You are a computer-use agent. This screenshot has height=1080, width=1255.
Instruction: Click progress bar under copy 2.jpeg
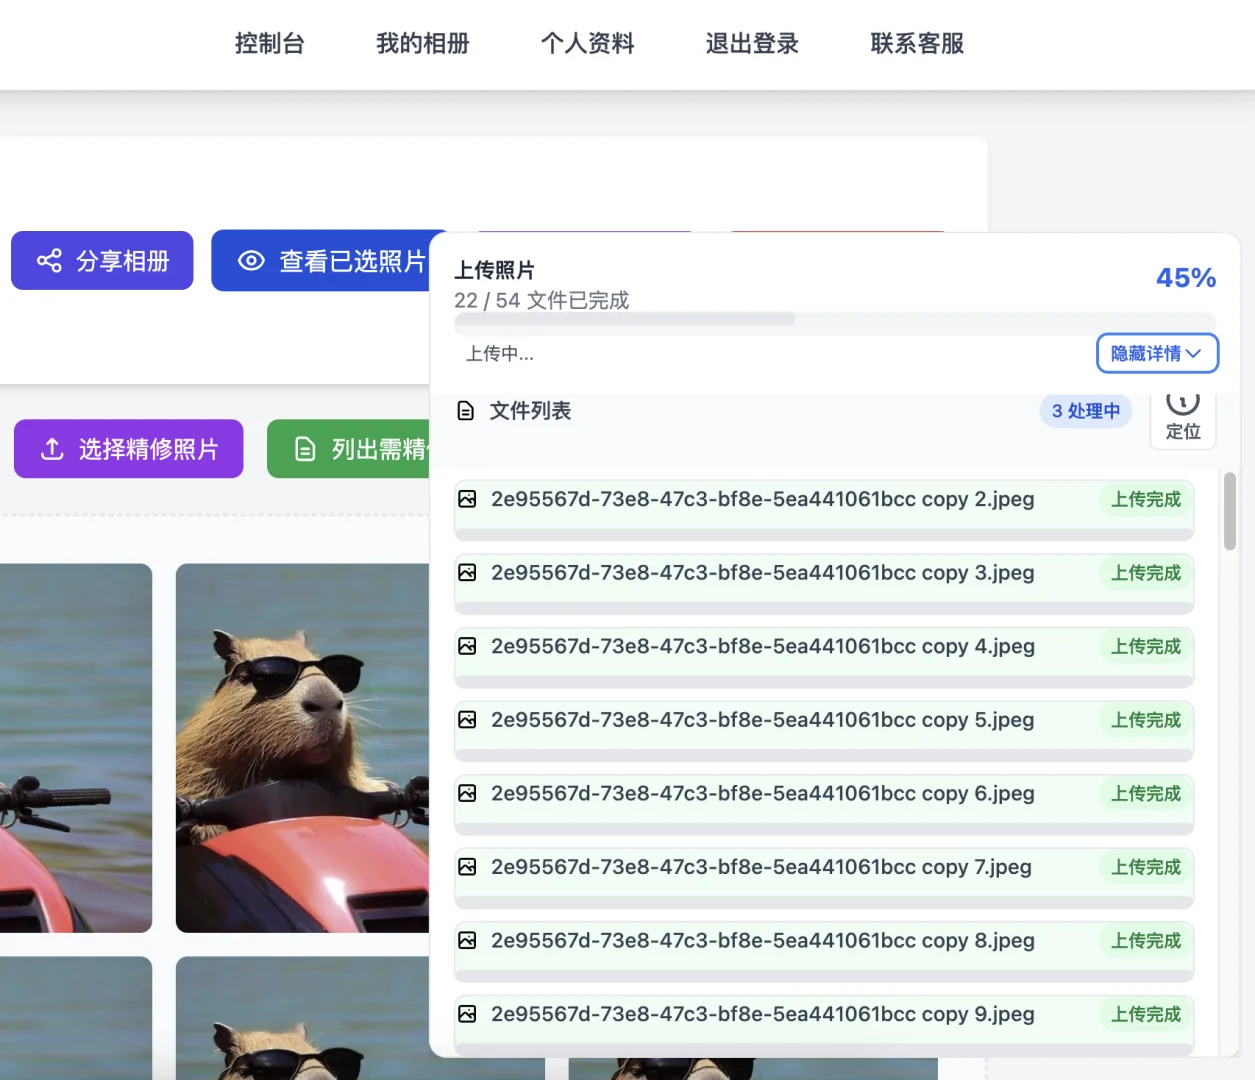[x=824, y=534]
